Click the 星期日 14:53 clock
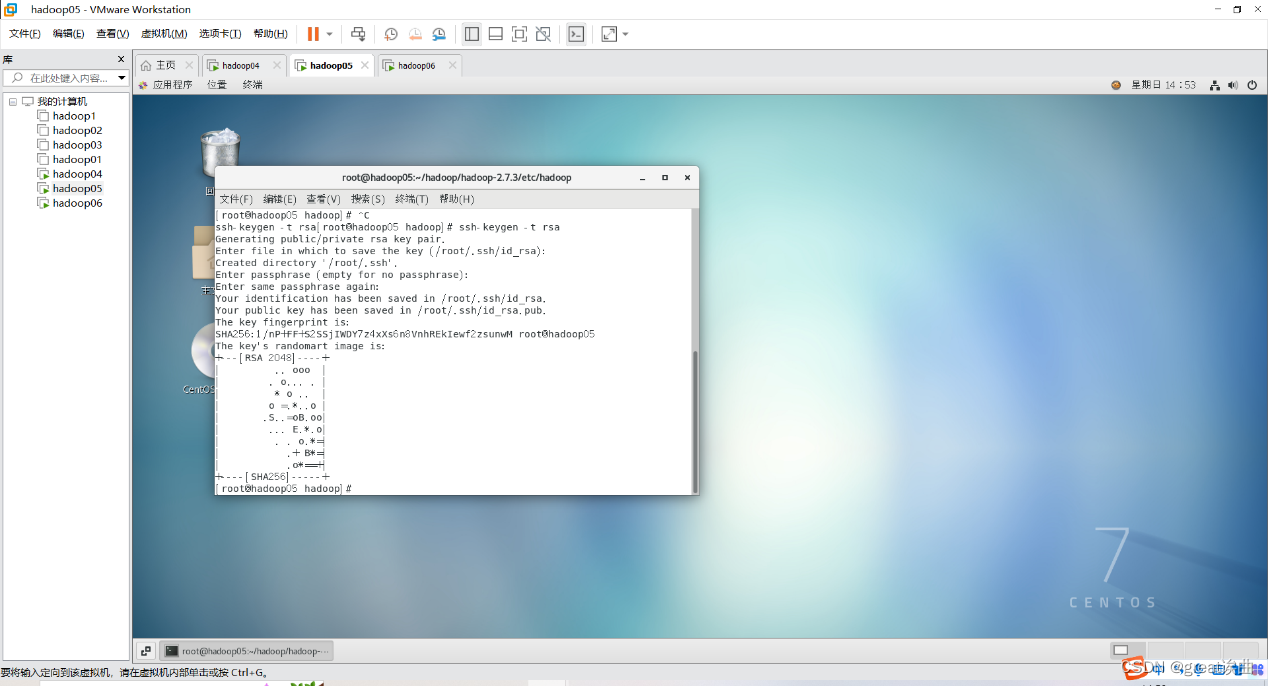Image resolution: width=1268 pixels, height=686 pixels. [x=1163, y=85]
